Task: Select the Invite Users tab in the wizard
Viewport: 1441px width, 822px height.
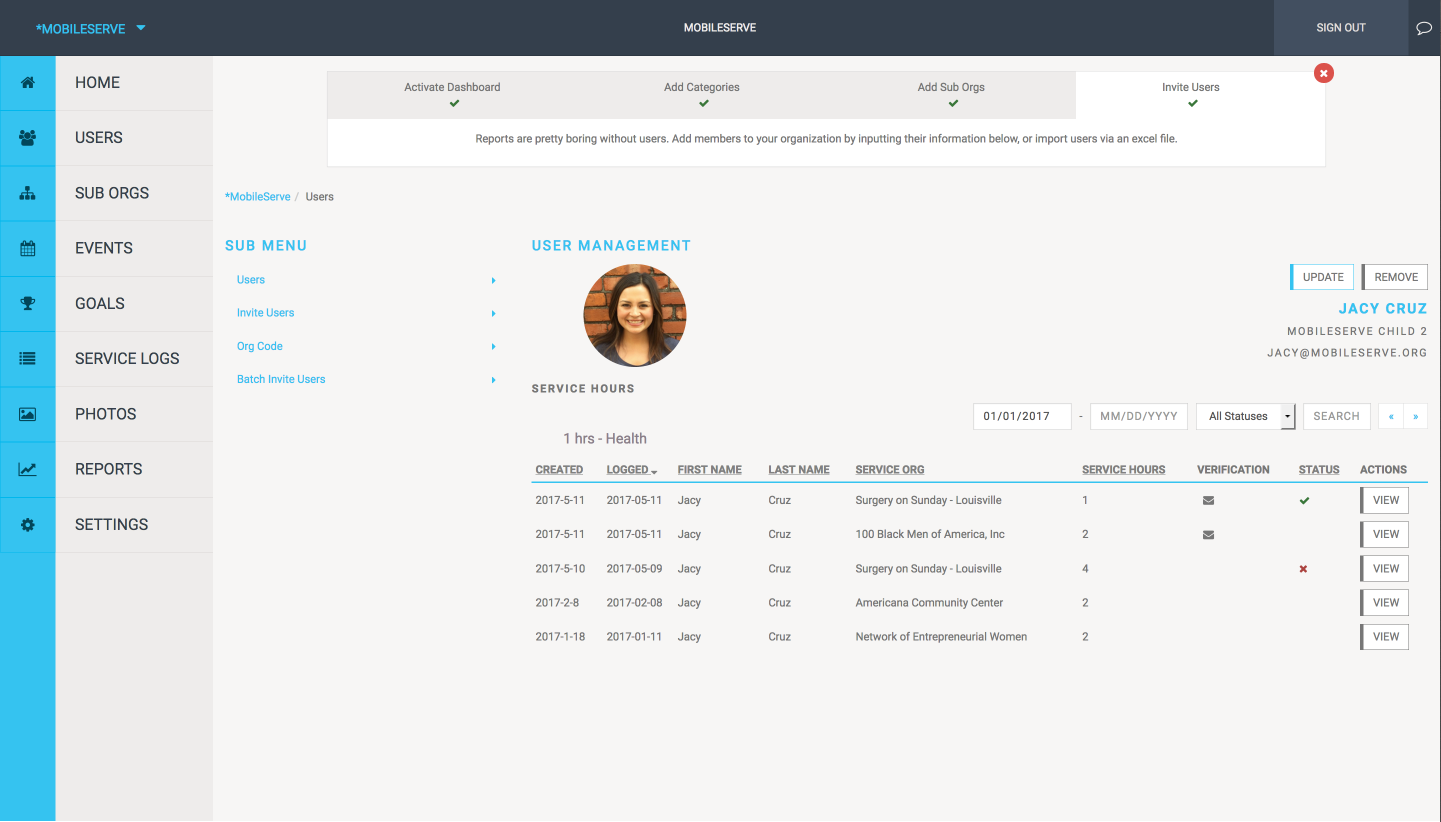Action: click(1190, 94)
